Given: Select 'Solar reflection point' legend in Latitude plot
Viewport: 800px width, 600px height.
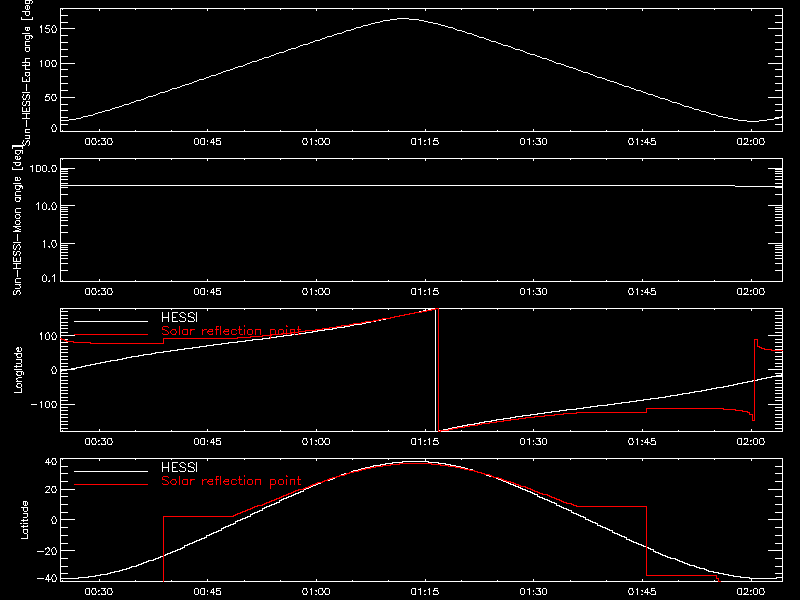Looking at the screenshot, I should pyautogui.click(x=231, y=481).
